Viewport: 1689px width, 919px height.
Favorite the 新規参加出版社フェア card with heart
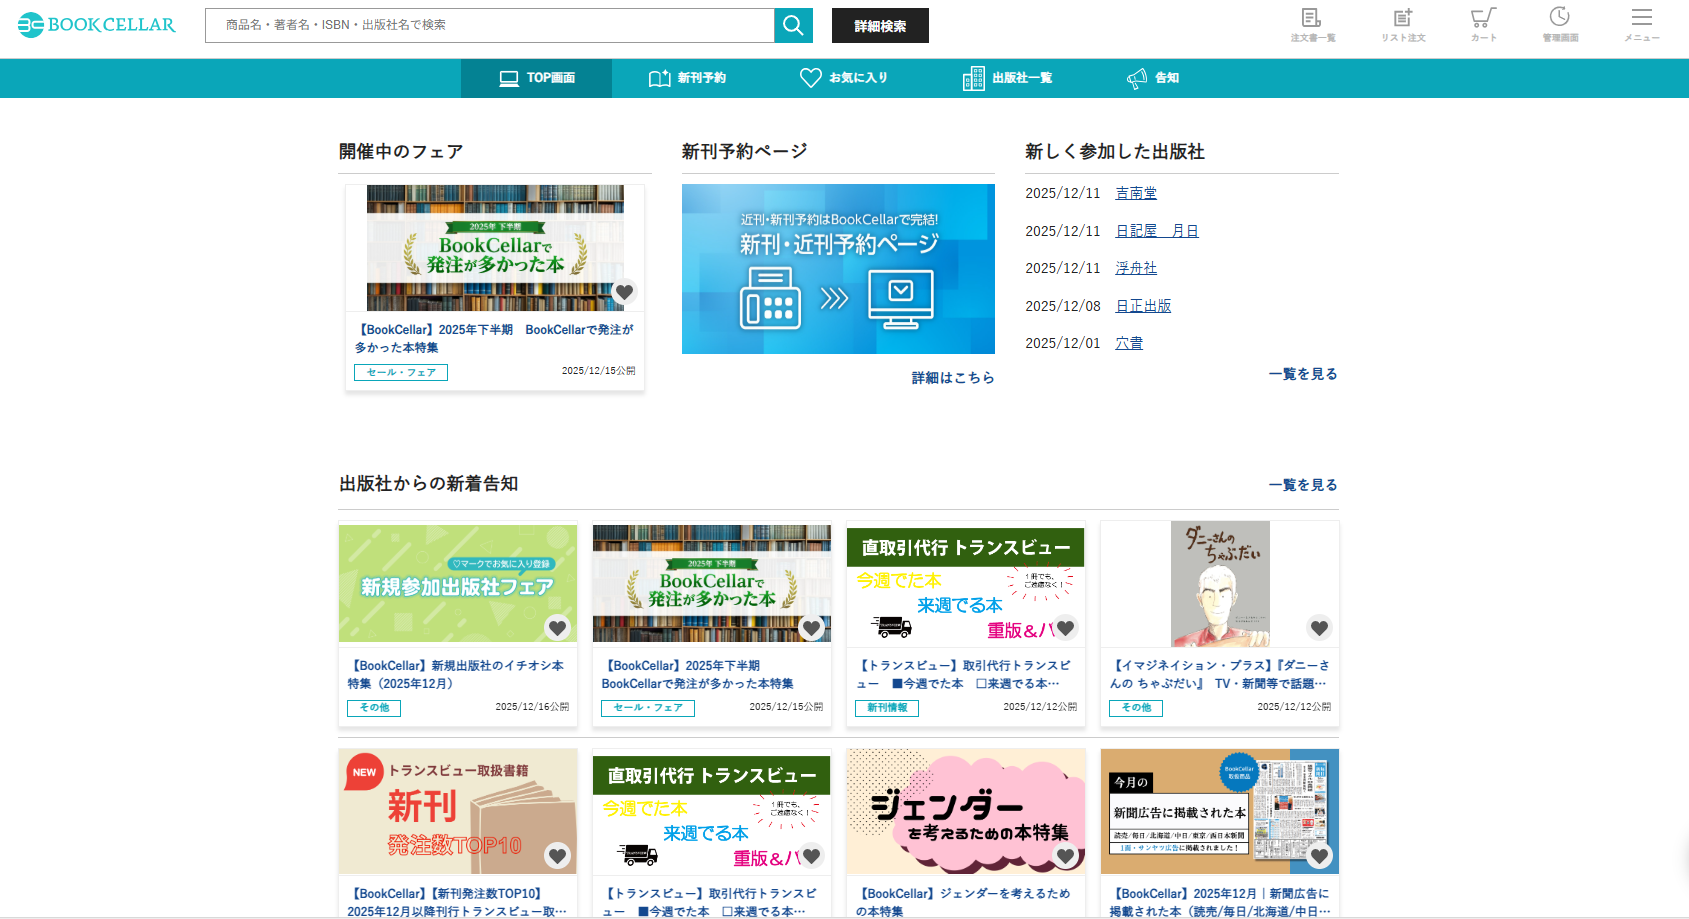557,628
